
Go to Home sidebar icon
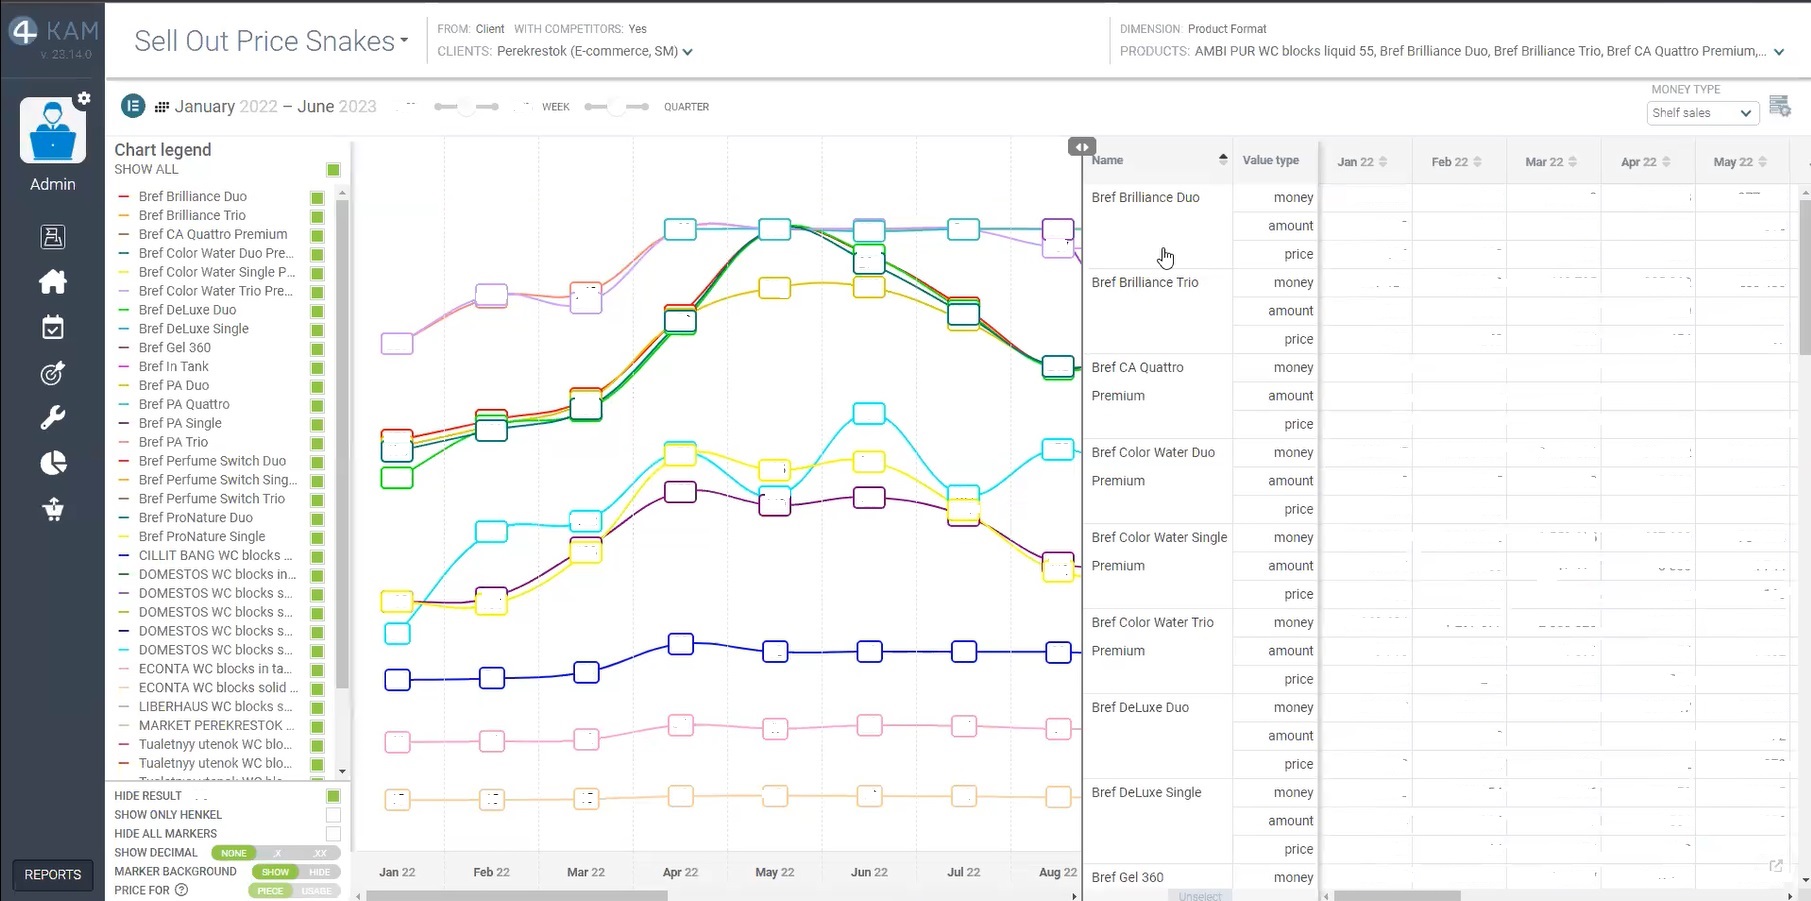tap(53, 282)
